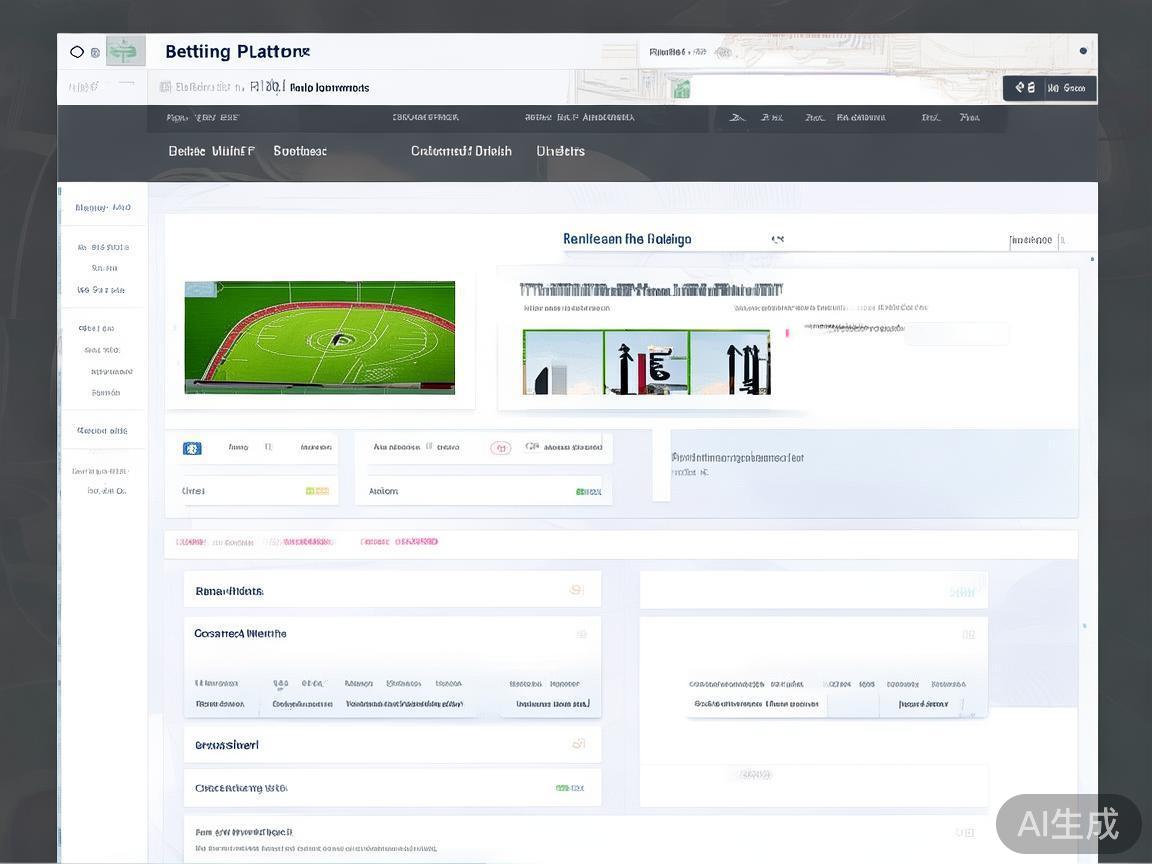
Task: Toggle the green badge in the left odds card
Action: coord(317,491)
